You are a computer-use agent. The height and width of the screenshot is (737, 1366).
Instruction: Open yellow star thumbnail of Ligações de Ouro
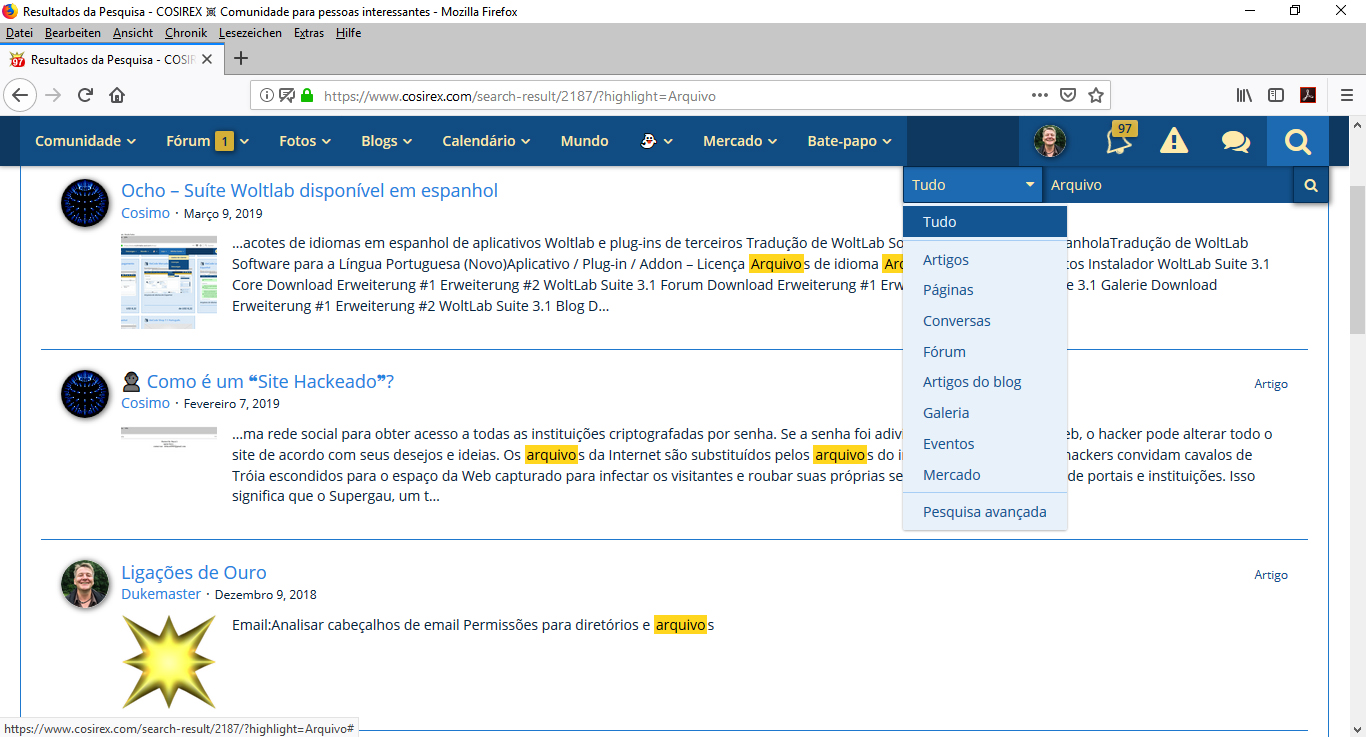click(x=168, y=663)
